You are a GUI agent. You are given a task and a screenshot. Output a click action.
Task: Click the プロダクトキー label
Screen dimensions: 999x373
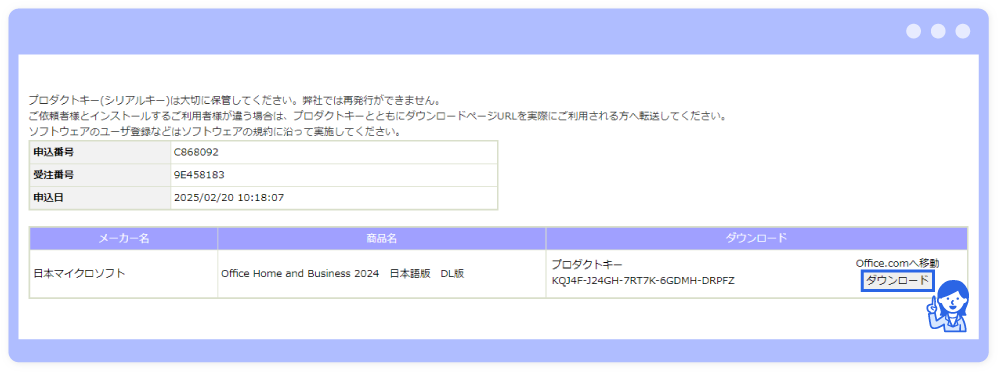pyautogui.click(x=587, y=264)
